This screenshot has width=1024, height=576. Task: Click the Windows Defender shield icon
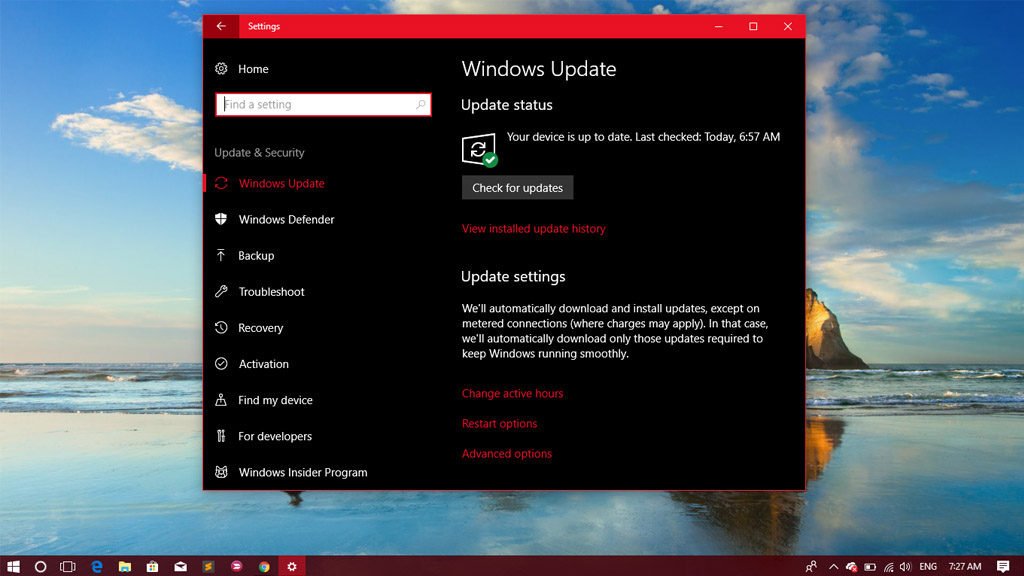click(221, 219)
